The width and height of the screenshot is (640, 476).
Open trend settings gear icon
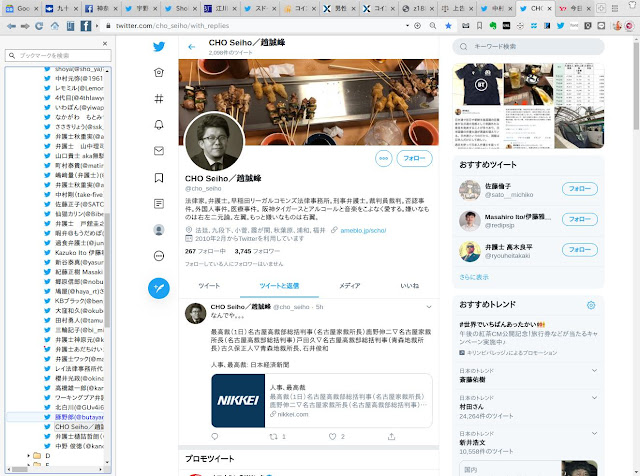point(591,305)
